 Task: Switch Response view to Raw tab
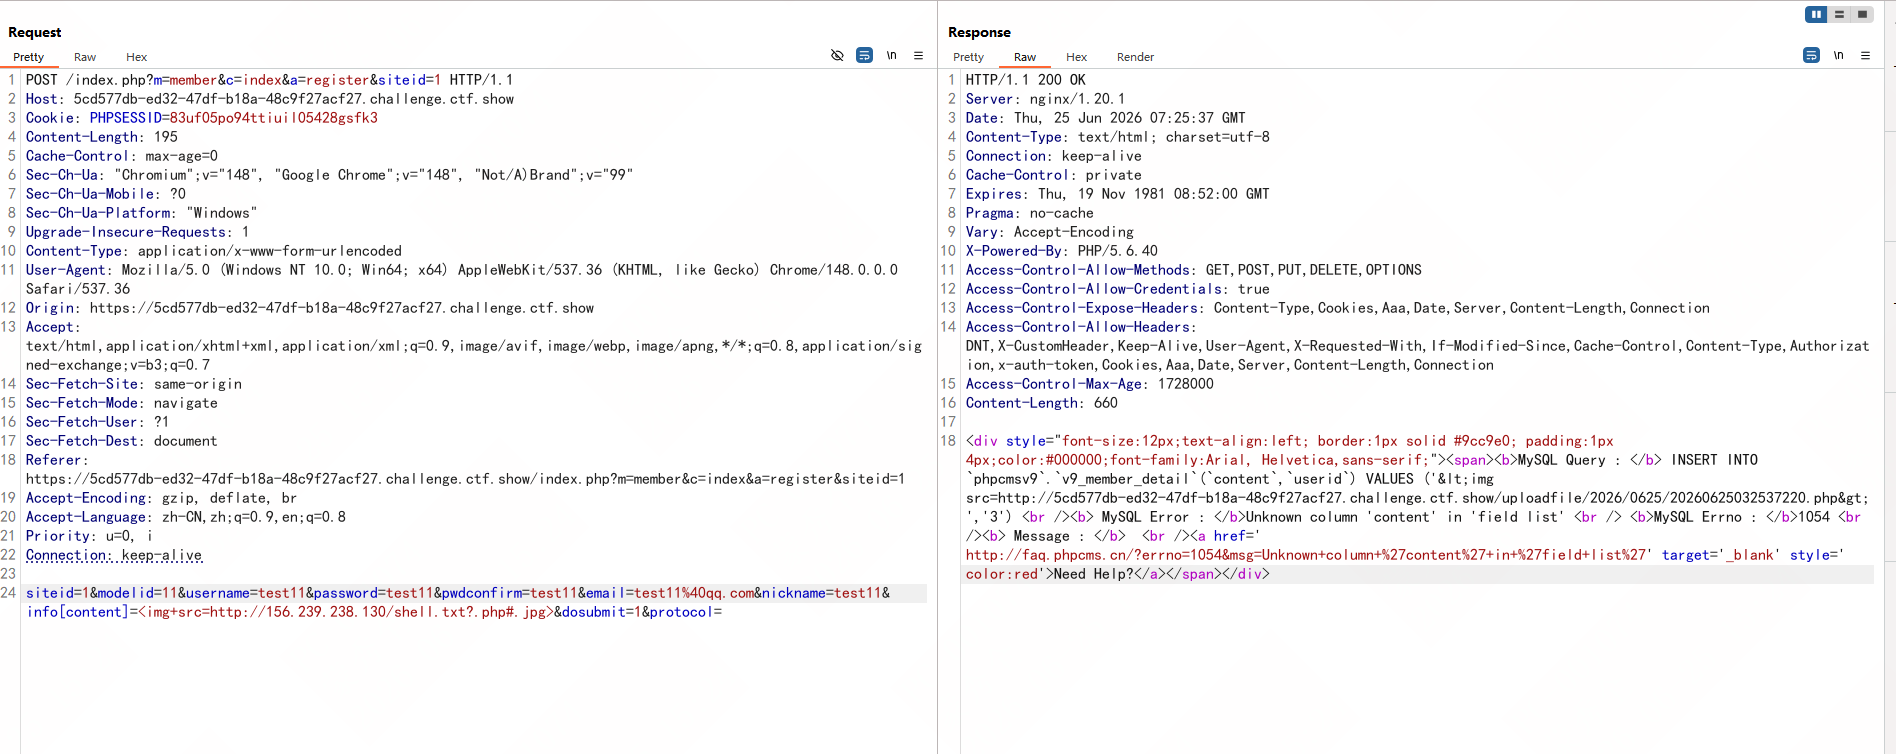1025,57
